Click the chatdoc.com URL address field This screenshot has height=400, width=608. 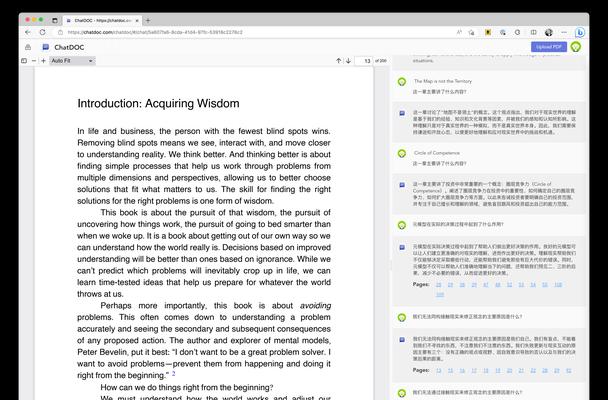click(155, 32)
